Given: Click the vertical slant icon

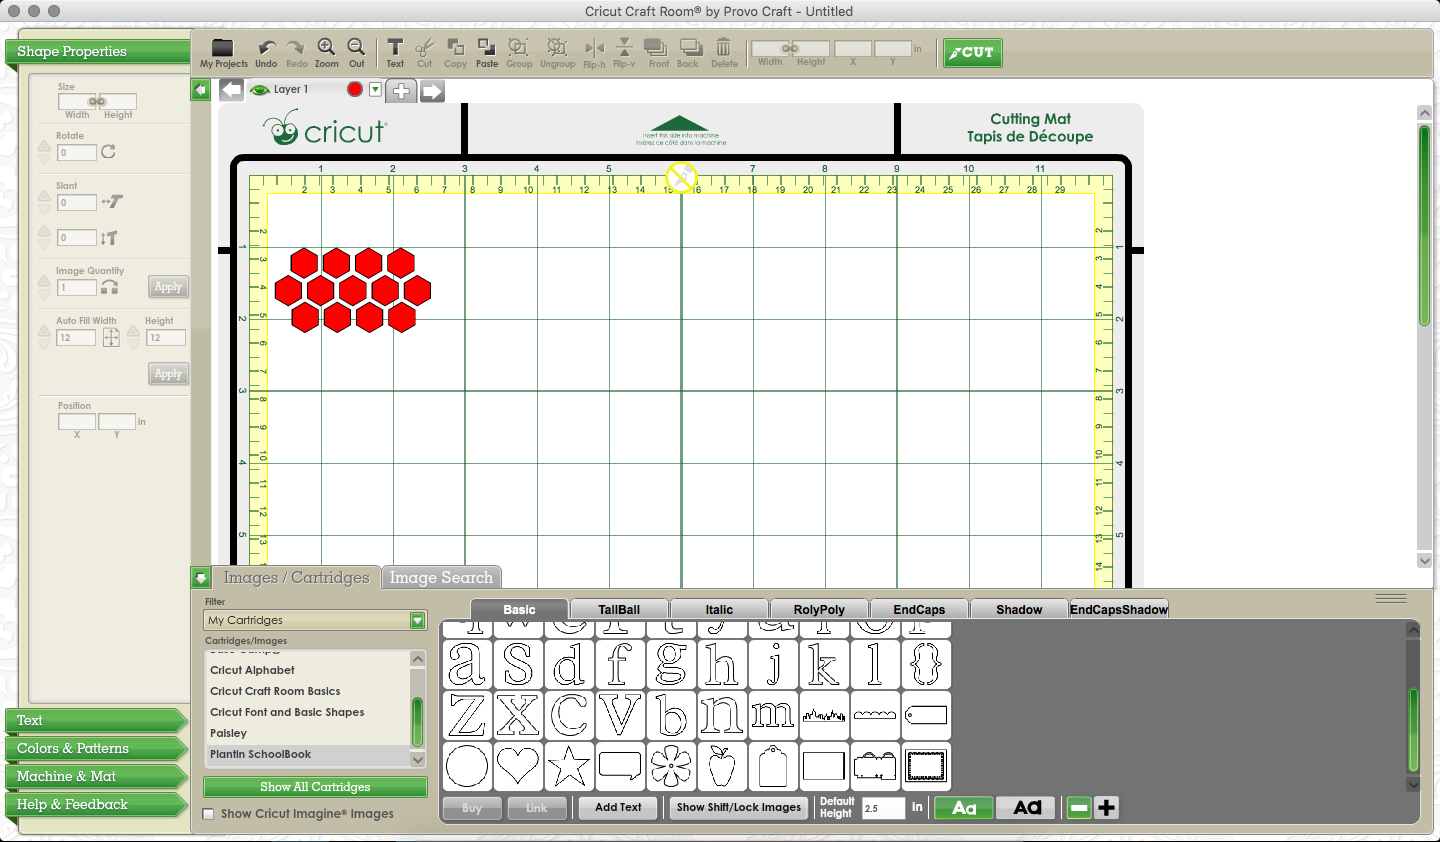Looking at the screenshot, I should (109, 238).
